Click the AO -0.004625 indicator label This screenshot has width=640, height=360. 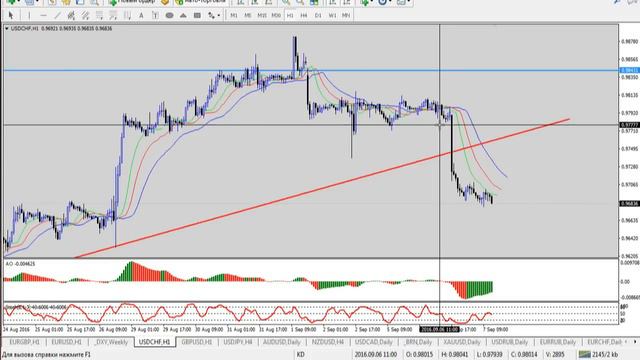(20, 264)
